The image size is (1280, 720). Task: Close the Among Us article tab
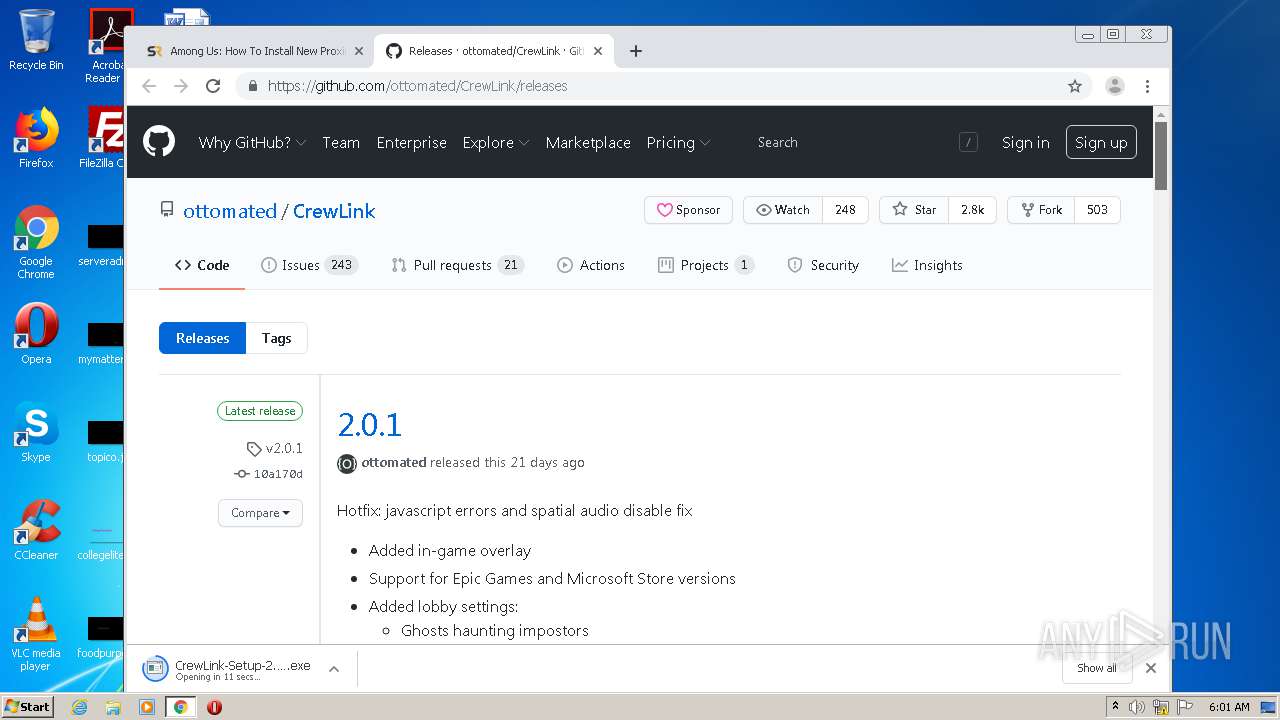[x=358, y=51]
